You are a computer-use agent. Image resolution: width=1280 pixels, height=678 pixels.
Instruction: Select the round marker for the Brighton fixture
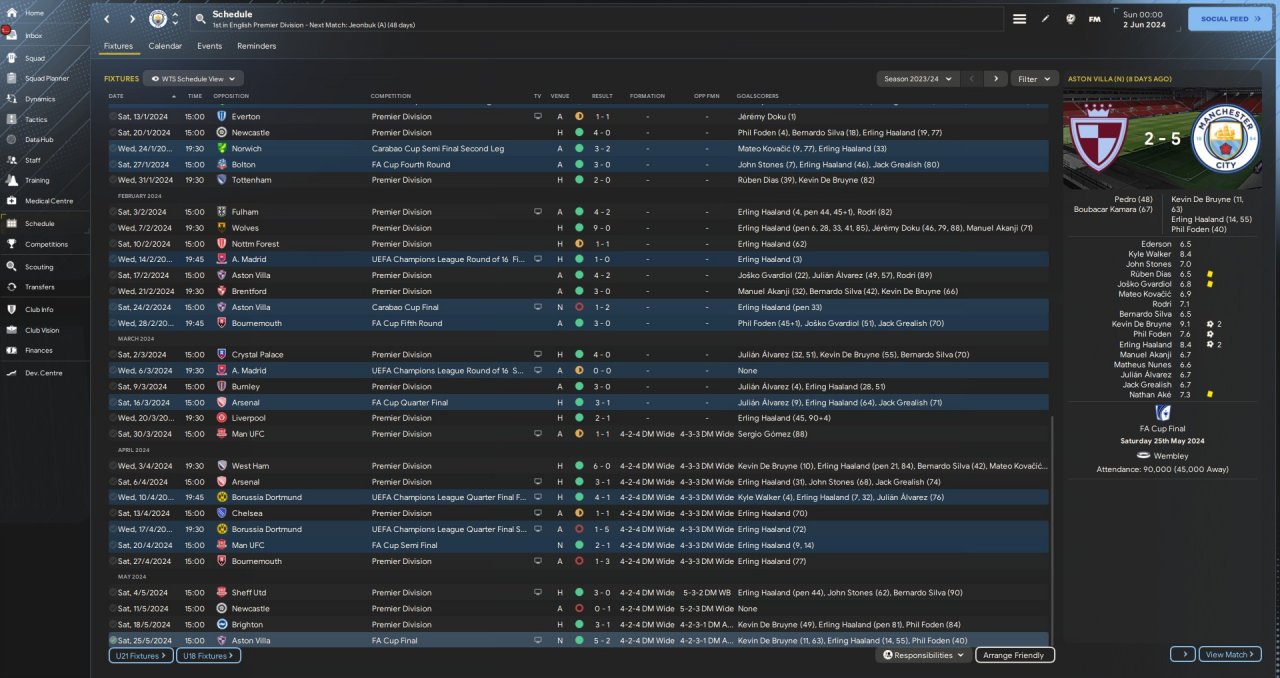coord(113,624)
